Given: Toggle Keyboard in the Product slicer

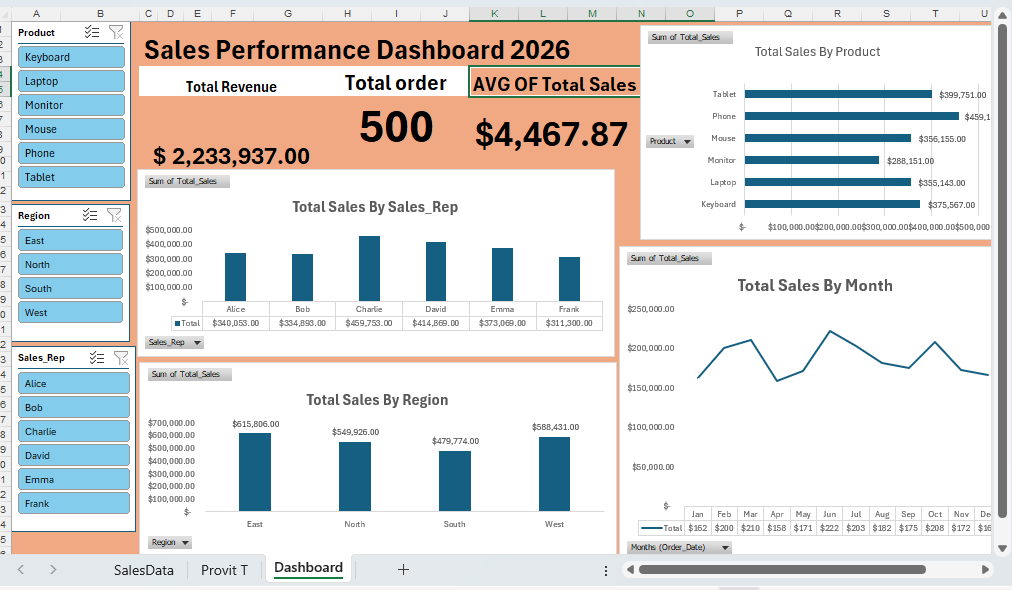Looking at the screenshot, I should click(71, 57).
